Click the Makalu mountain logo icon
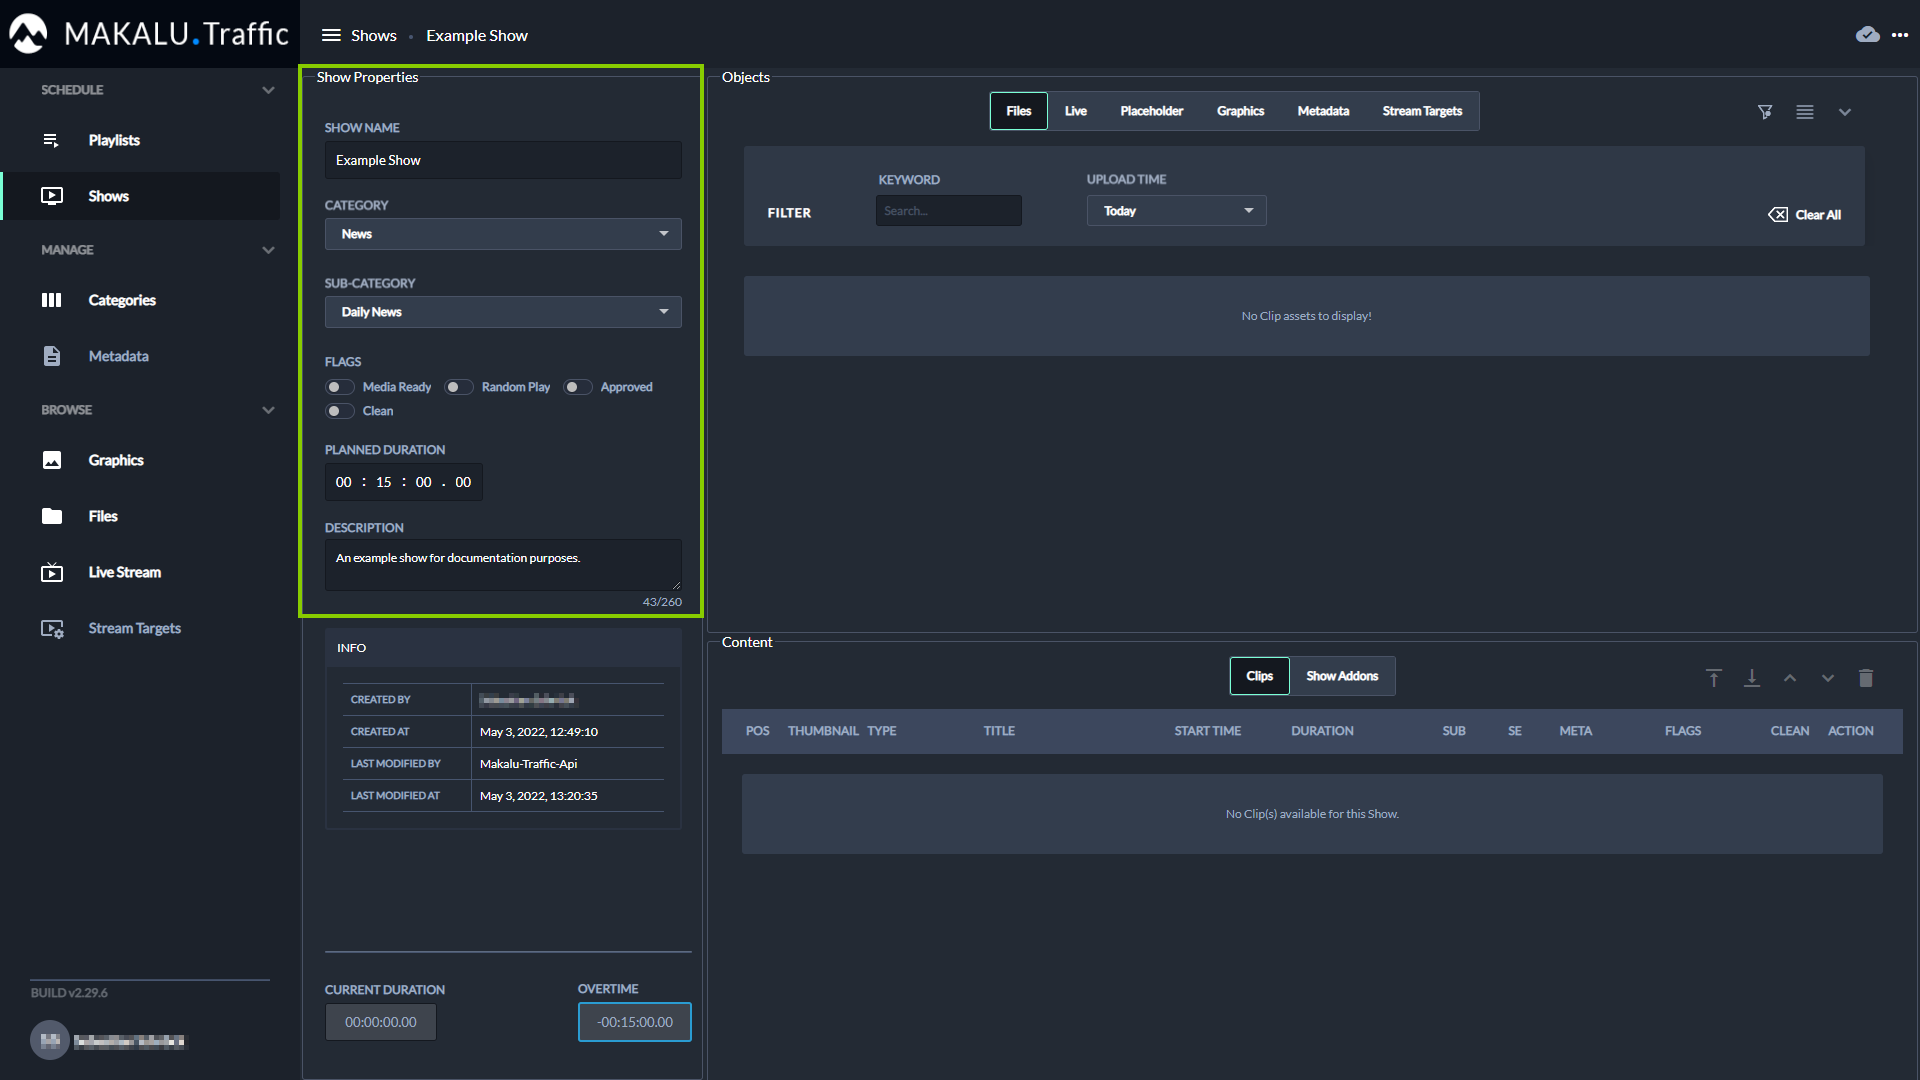The width and height of the screenshot is (1920, 1080). (x=28, y=34)
